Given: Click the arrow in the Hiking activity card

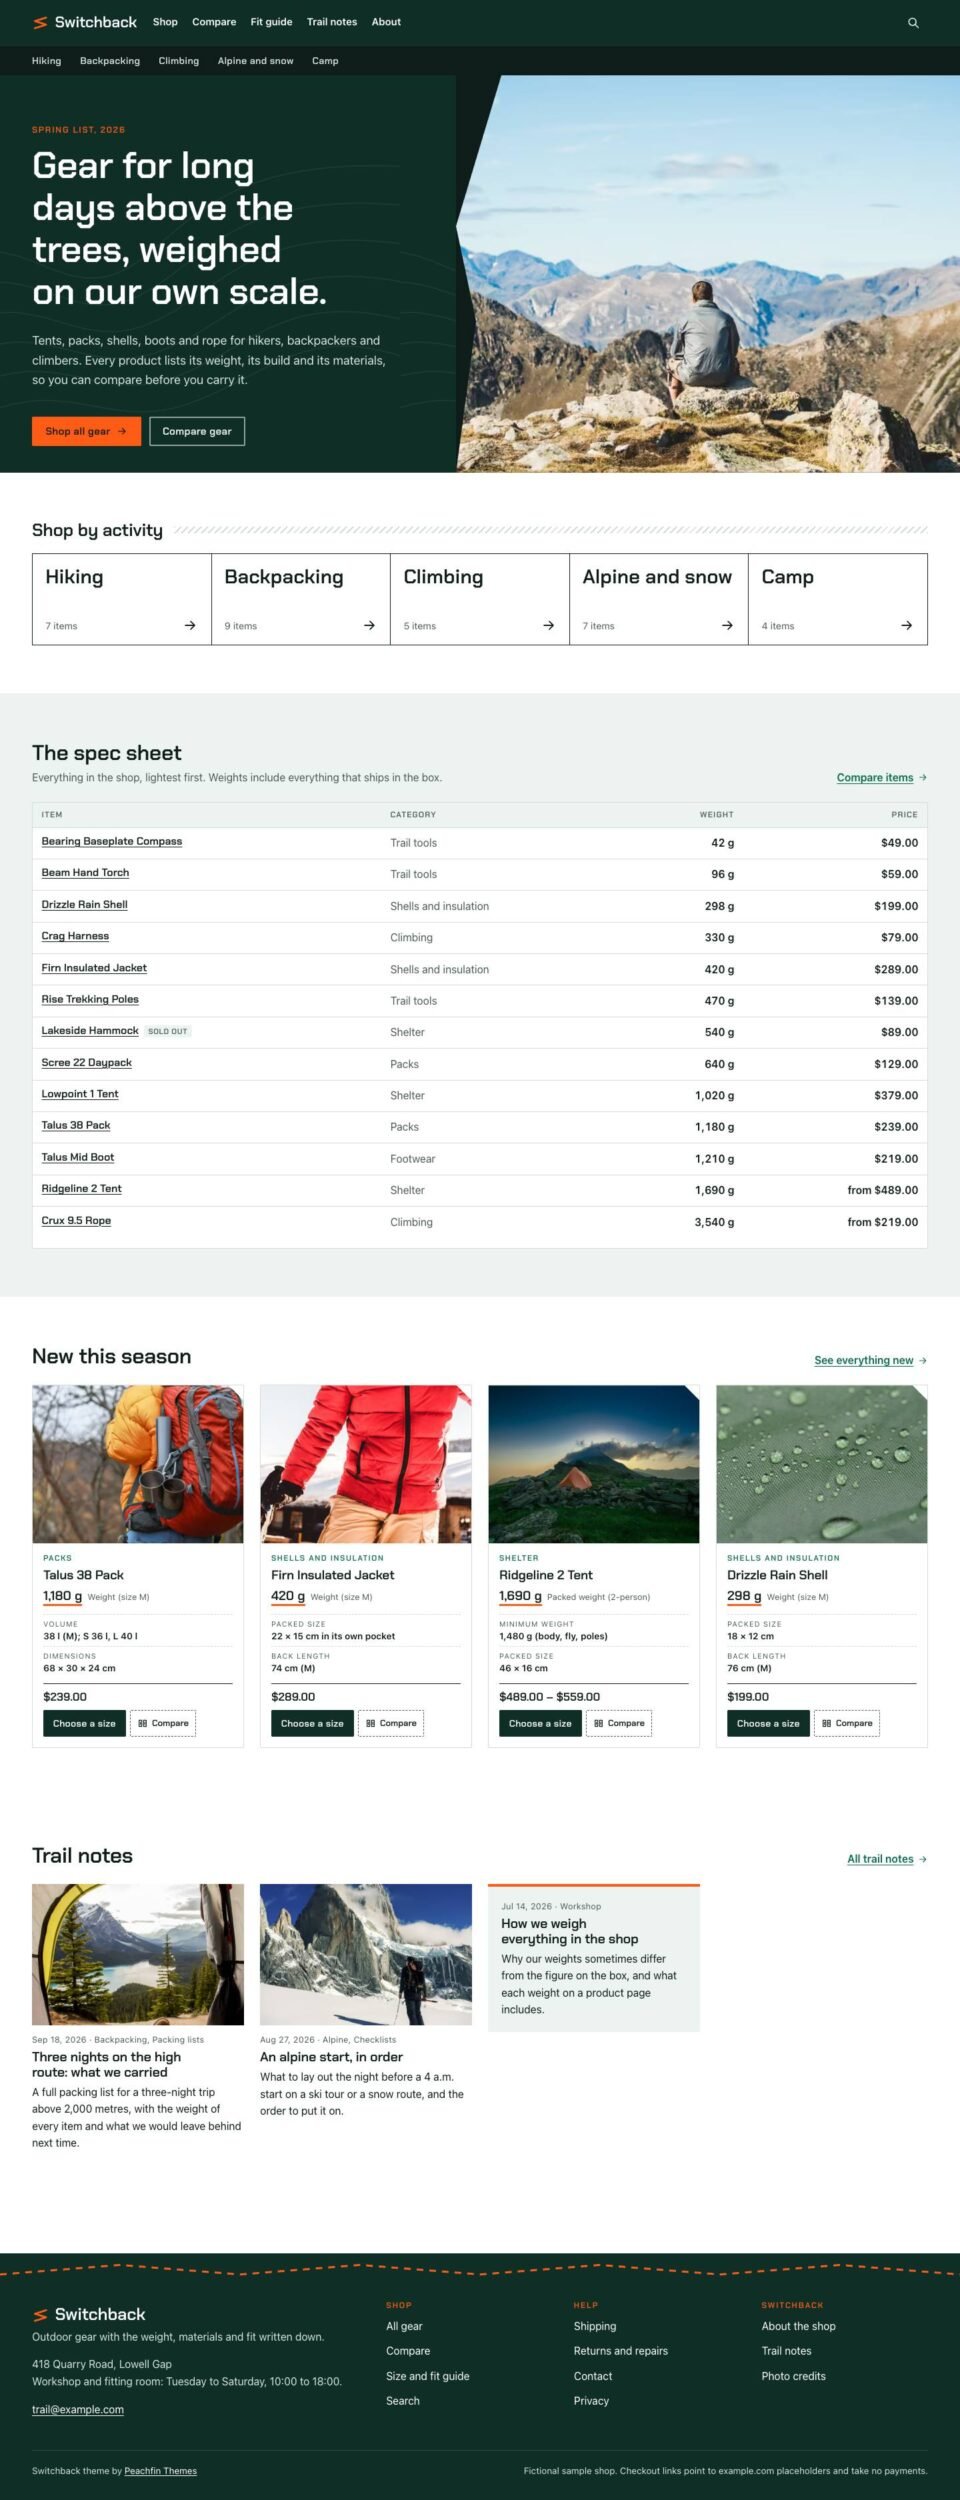Looking at the screenshot, I should click(x=190, y=626).
